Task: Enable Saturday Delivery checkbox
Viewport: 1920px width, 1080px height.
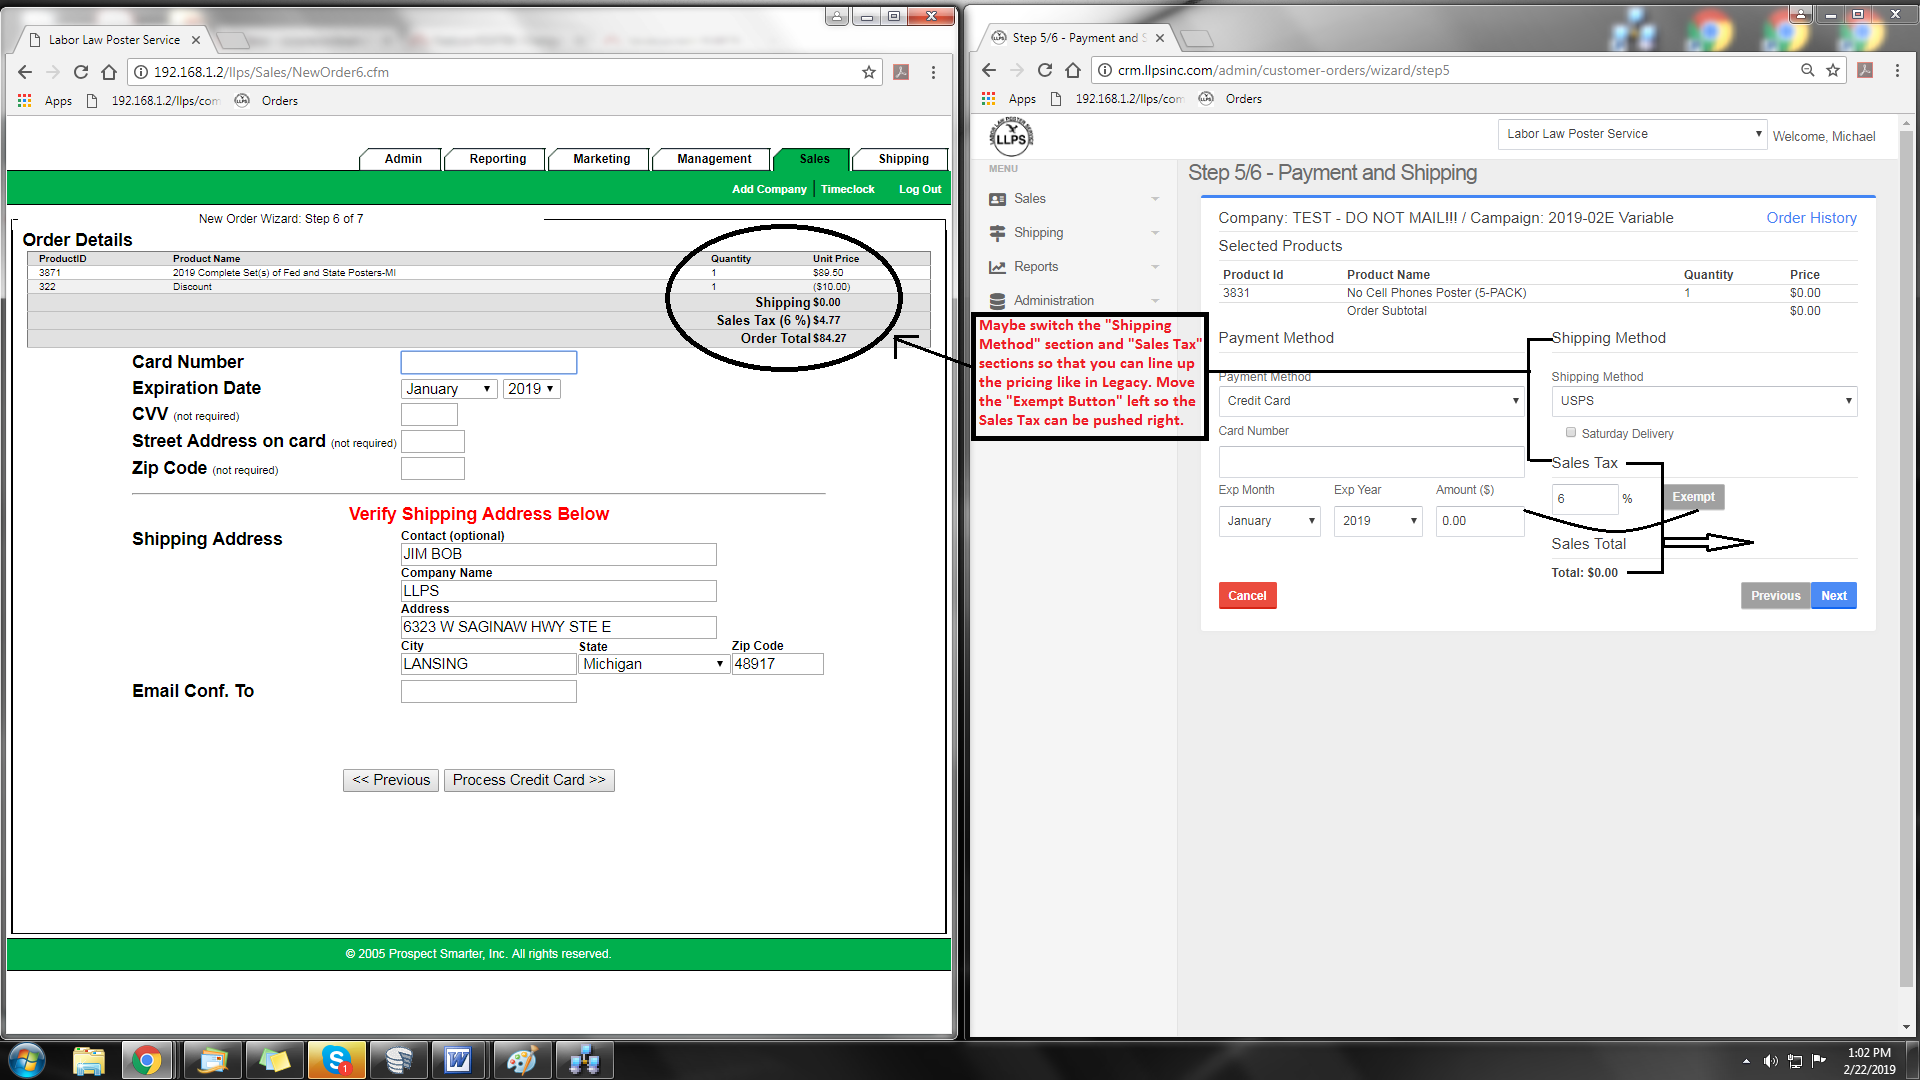Action: click(1571, 433)
